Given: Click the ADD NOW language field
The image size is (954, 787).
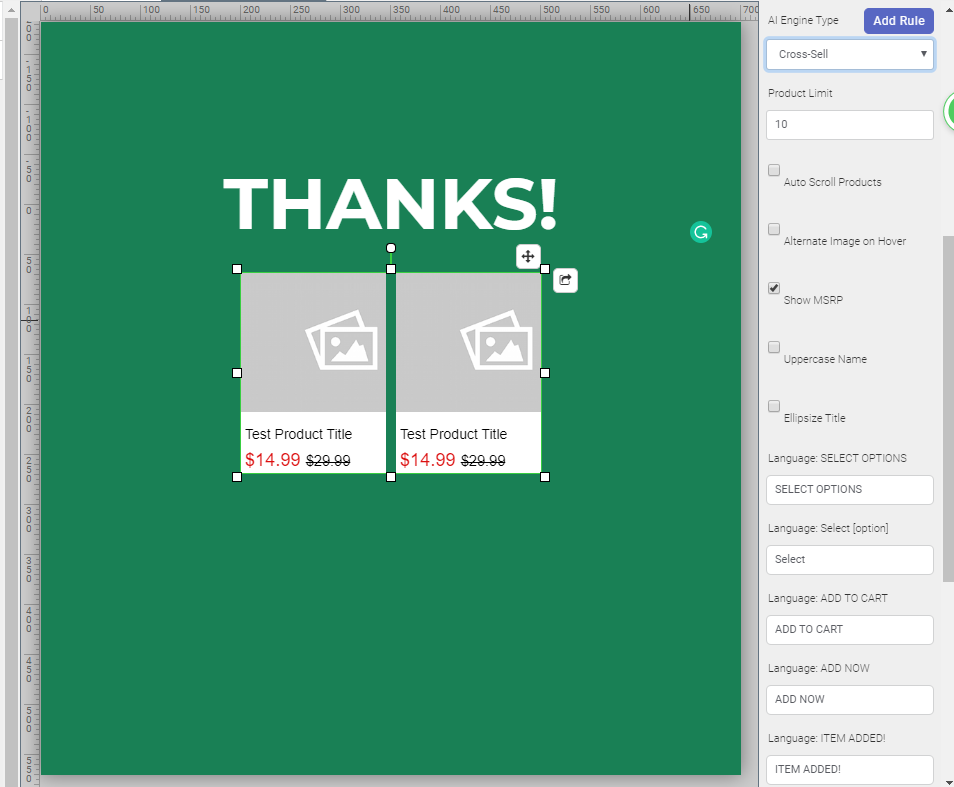Looking at the screenshot, I should pyautogui.click(x=849, y=699).
